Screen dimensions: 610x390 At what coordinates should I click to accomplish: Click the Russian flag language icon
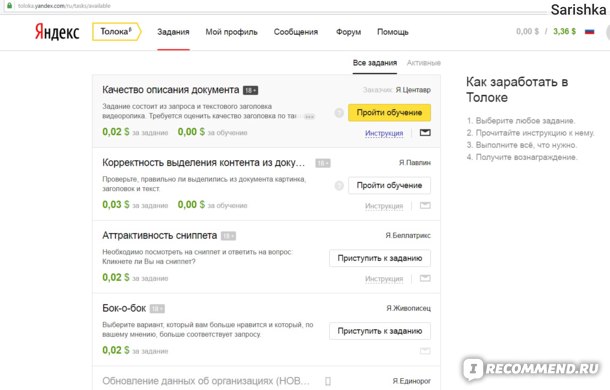pyautogui.click(x=589, y=32)
